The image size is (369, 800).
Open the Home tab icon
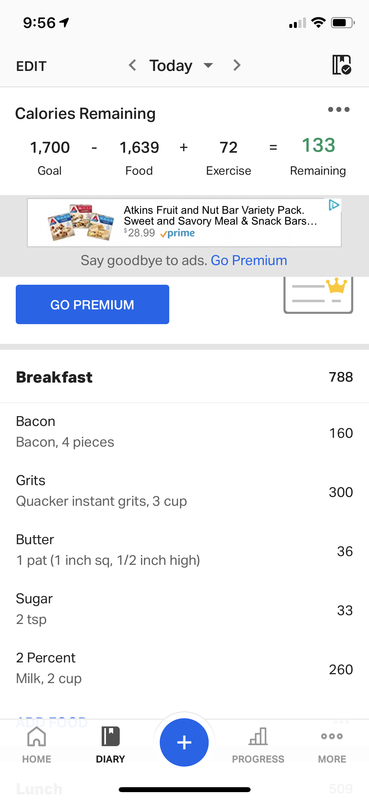36,737
